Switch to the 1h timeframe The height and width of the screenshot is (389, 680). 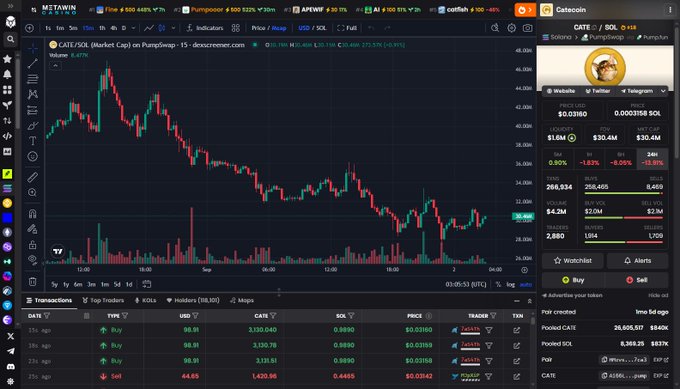tap(102, 28)
